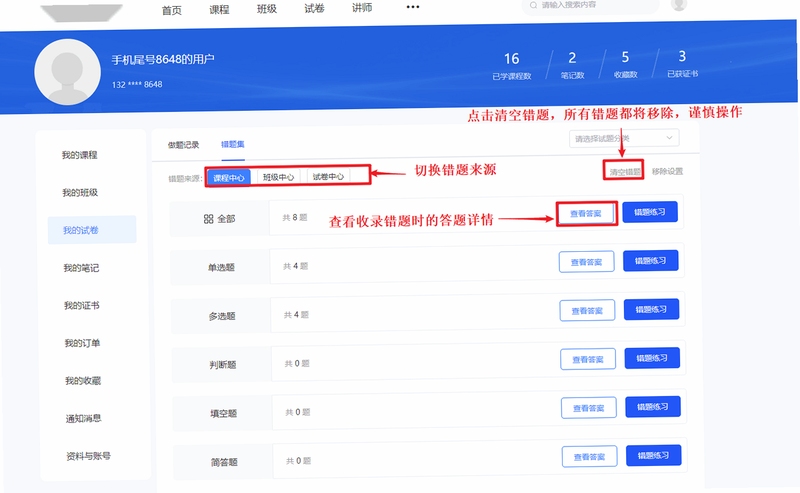This screenshot has width=800, height=493.
Task: Click 查看答案 in the 简答题 row
Action: click(x=589, y=457)
